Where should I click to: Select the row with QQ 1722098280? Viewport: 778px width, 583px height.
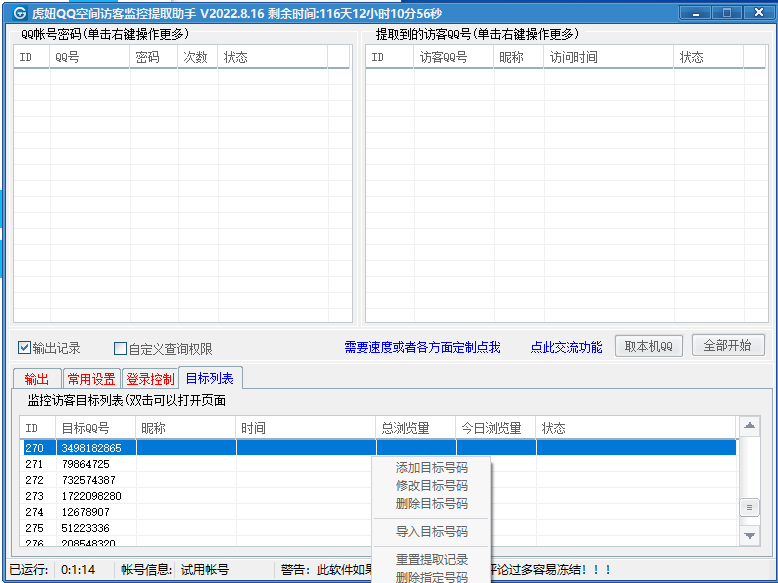(x=380, y=496)
